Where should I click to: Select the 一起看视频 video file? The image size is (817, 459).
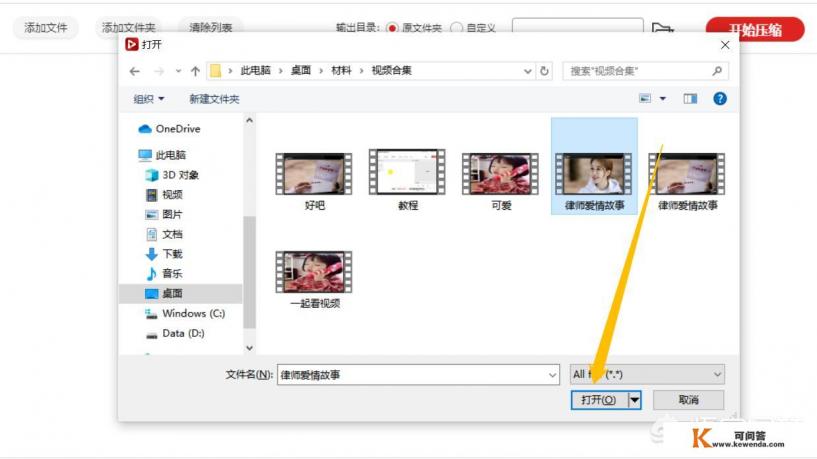[314, 280]
